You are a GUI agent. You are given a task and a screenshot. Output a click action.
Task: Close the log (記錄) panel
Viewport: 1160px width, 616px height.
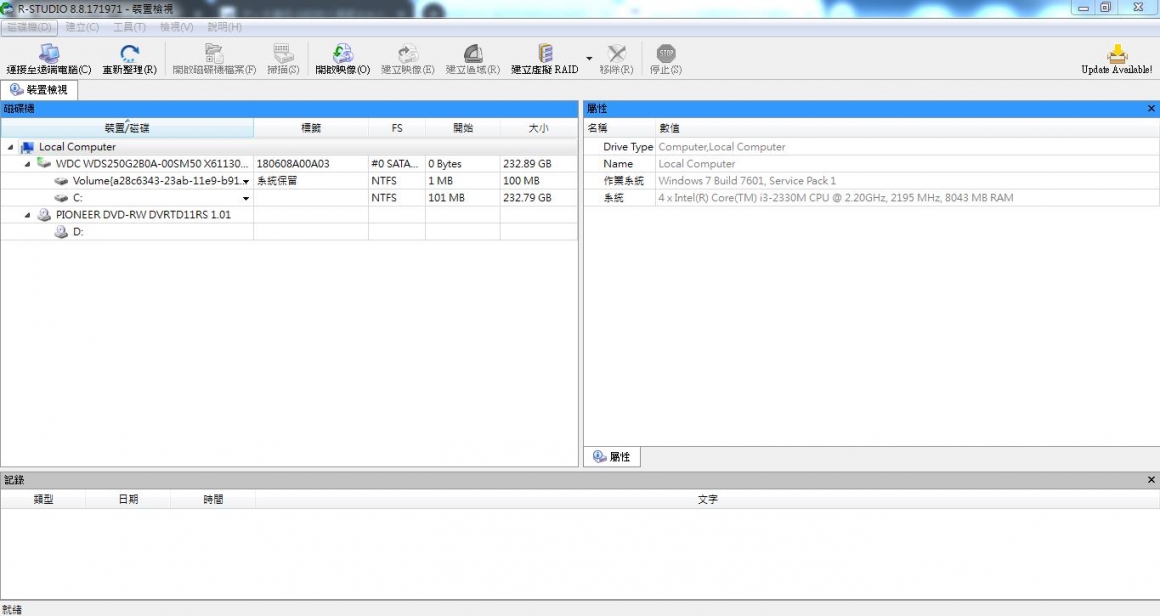tap(1151, 480)
